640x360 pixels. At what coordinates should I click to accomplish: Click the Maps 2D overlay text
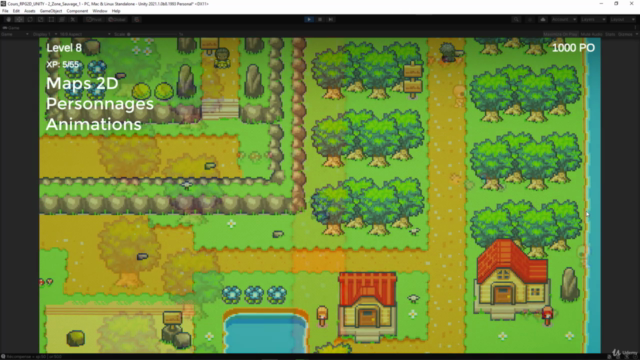pyautogui.click(x=82, y=84)
